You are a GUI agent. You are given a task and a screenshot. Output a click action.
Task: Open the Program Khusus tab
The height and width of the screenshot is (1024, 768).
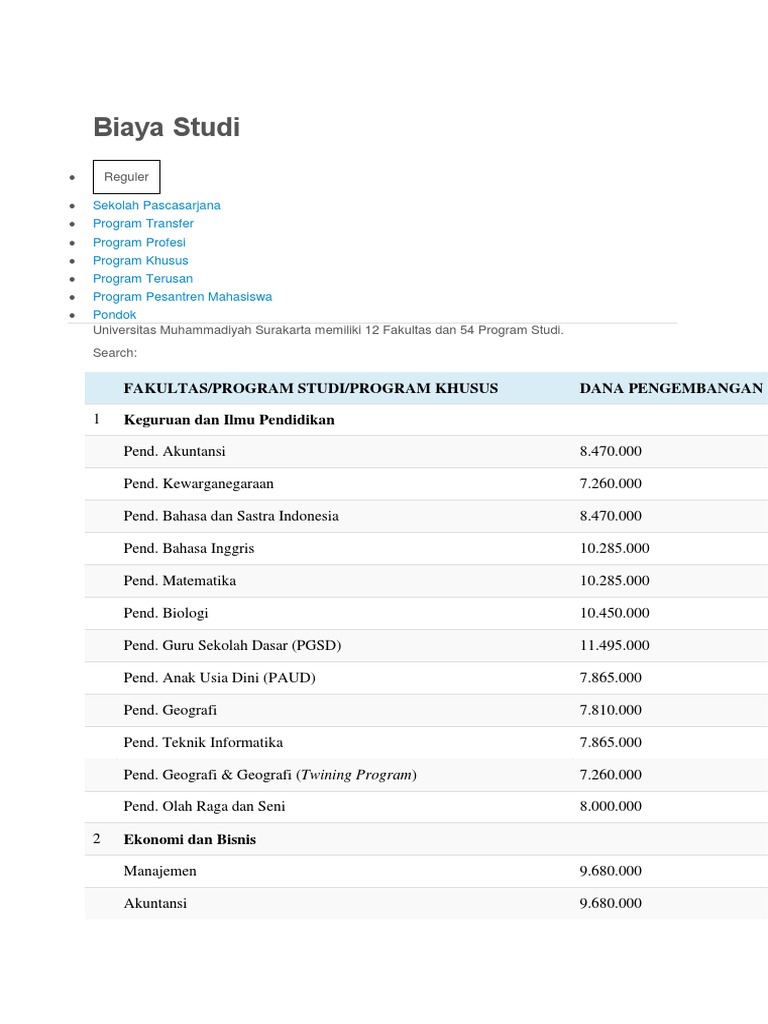[x=140, y=261]
